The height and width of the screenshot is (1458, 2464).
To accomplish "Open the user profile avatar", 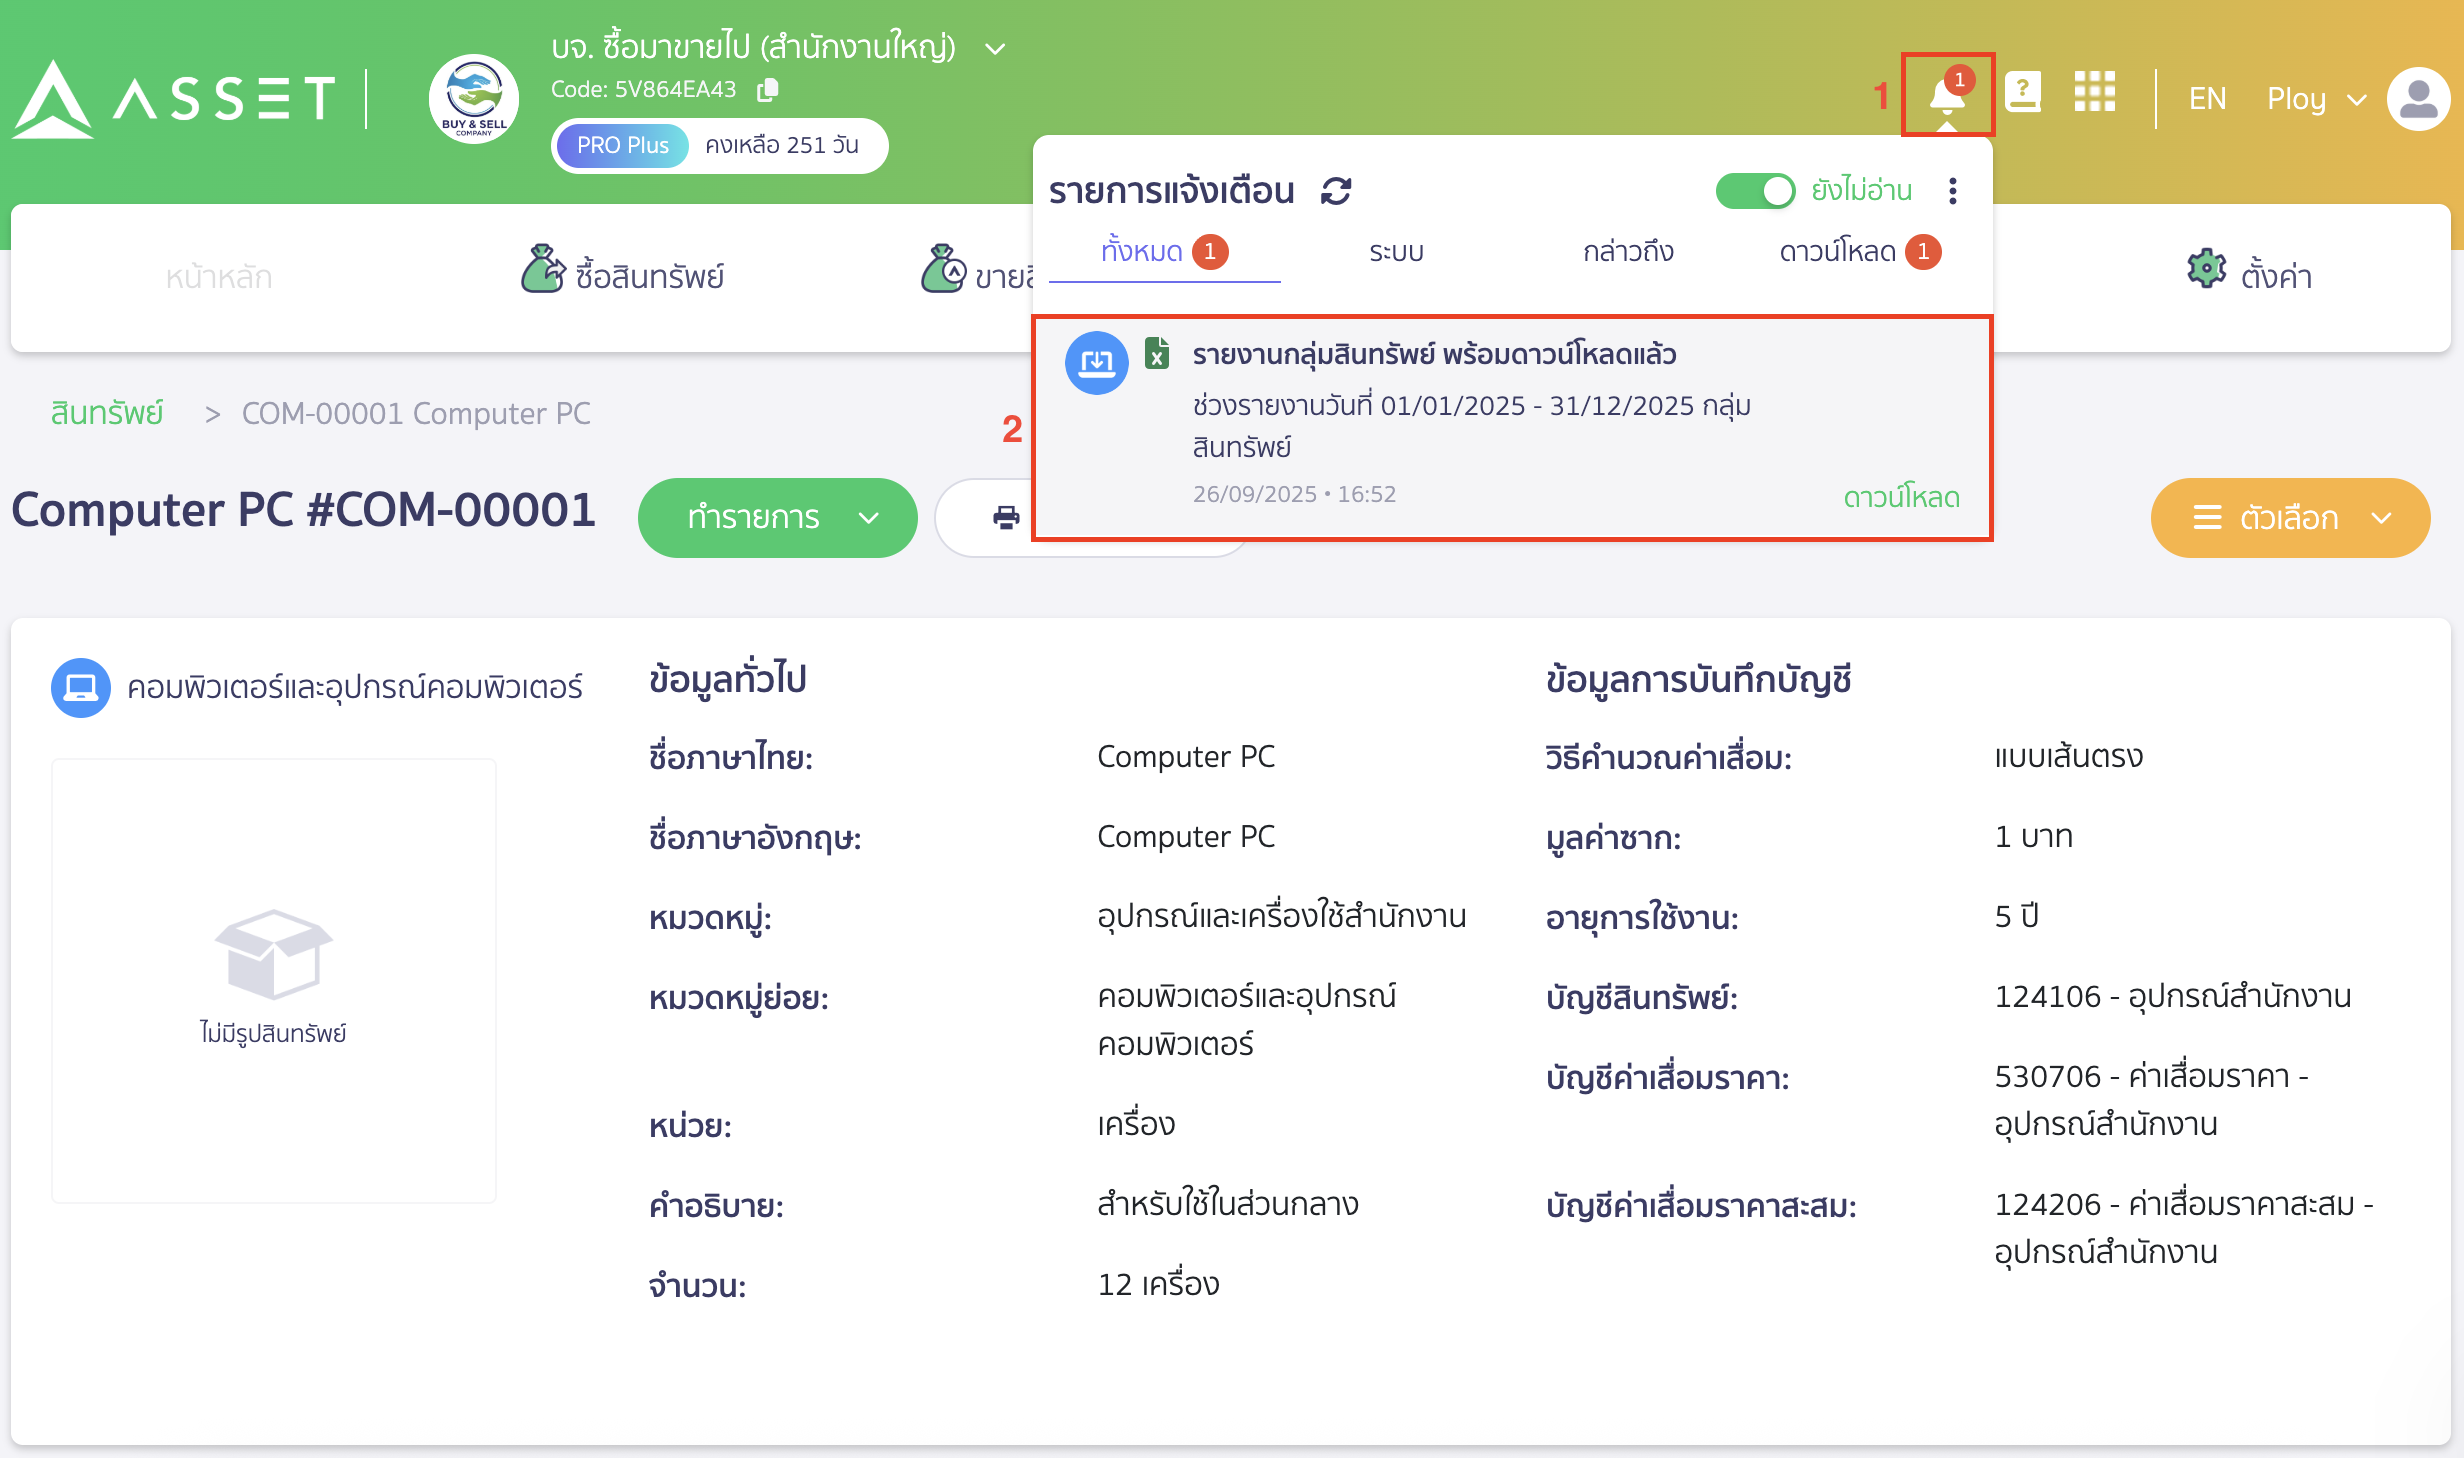I will [x=2418, y=97].
